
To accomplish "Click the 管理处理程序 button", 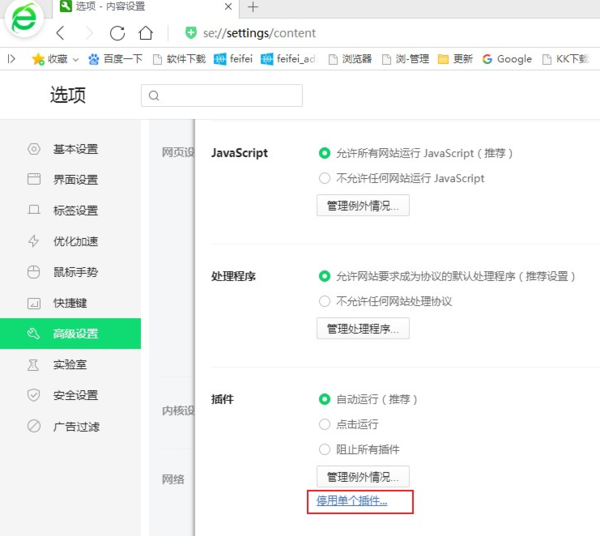I will [362, 328].
